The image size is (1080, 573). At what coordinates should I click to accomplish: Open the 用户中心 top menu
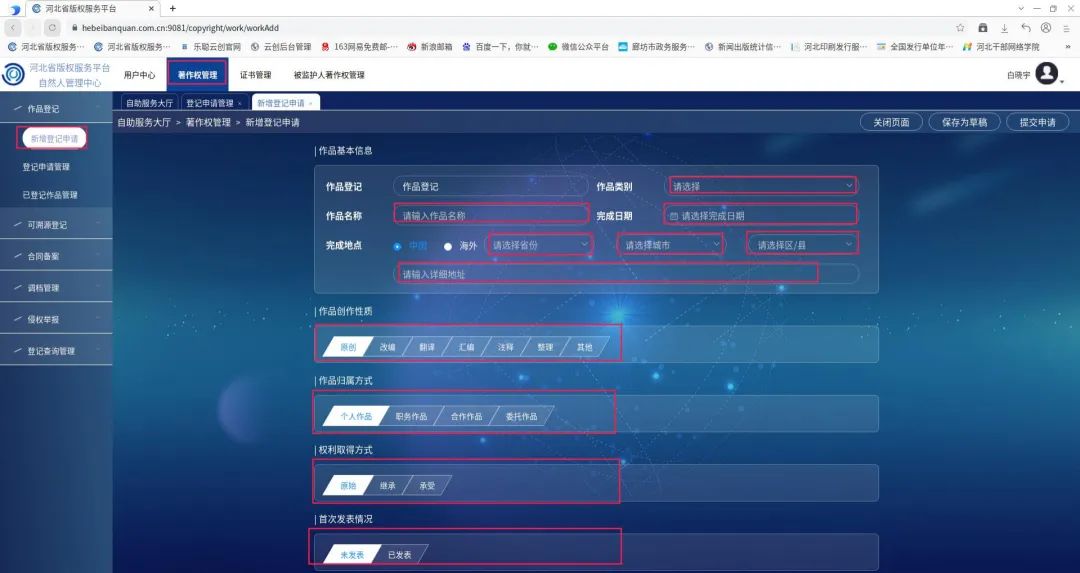click(139, 74)
